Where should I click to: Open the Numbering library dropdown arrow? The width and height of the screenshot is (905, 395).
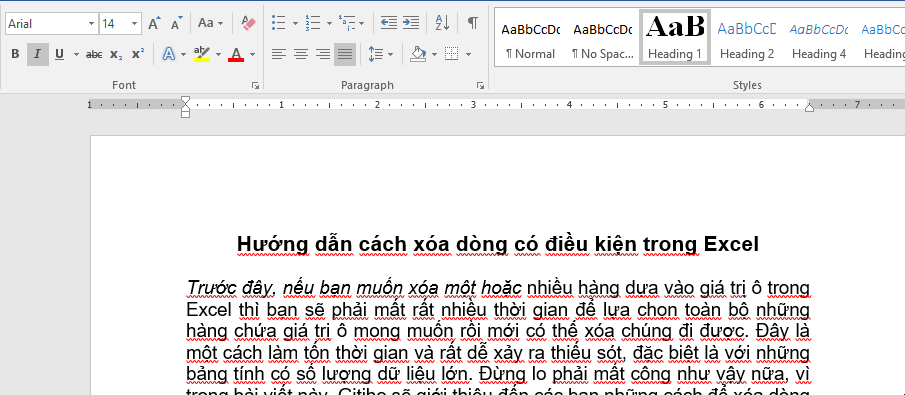click(329, 24)
